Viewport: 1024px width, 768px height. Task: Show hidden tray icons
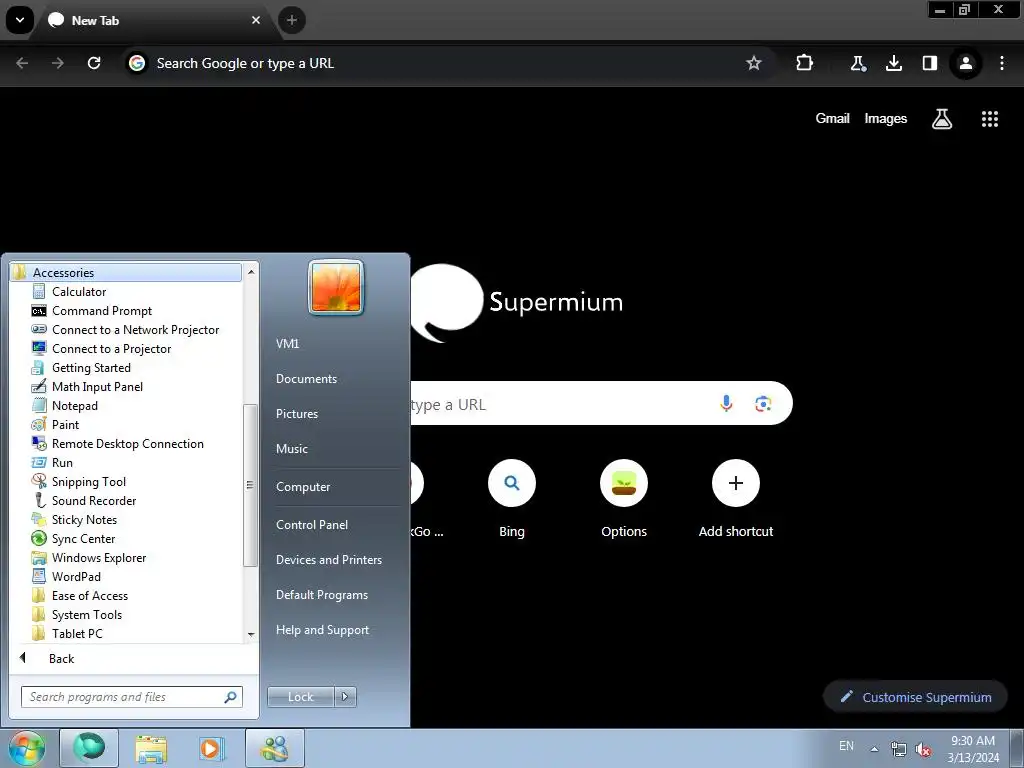[x=874, y=748]
